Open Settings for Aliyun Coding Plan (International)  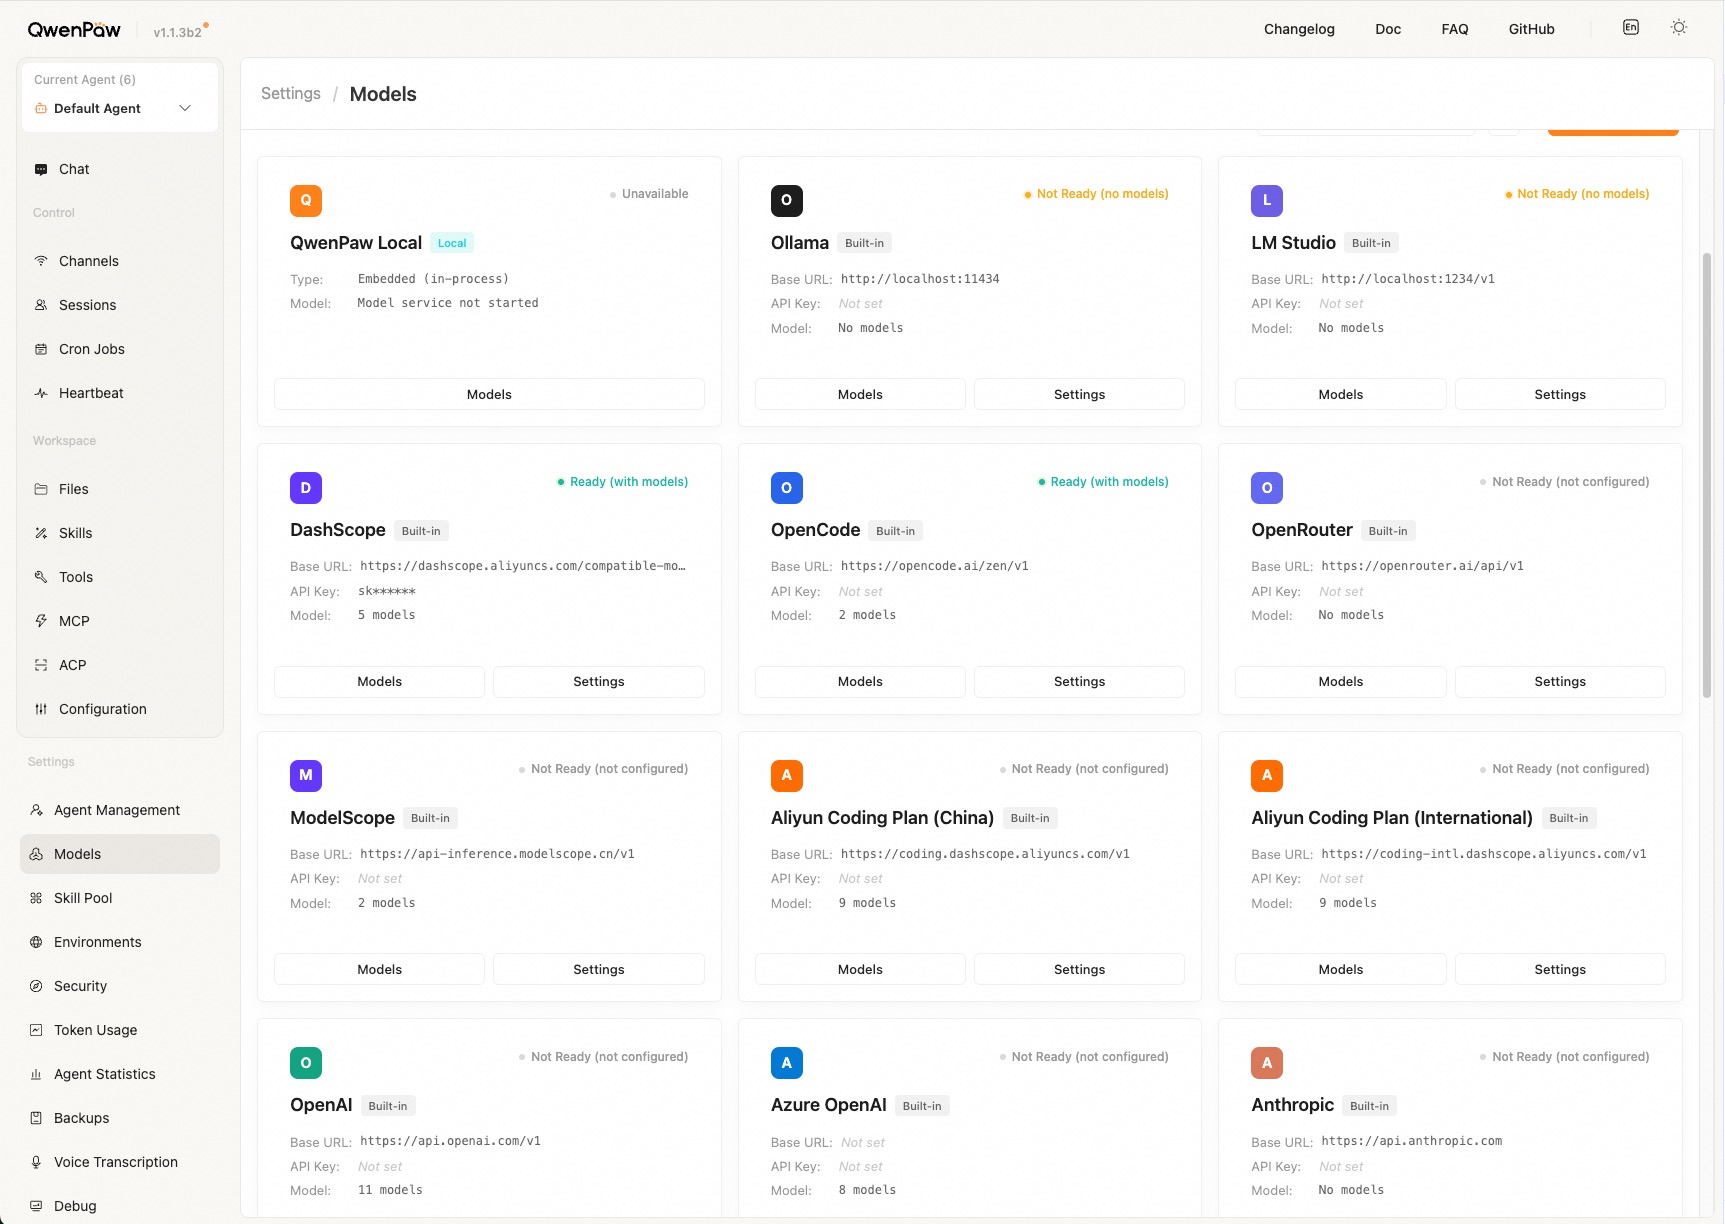[1560, 969]
